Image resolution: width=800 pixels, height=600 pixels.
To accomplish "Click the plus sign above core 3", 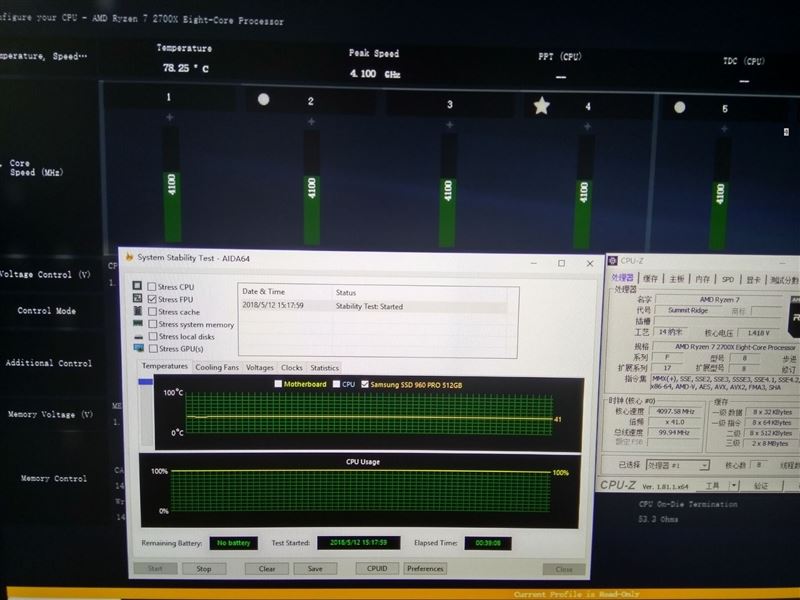I will click(x=449, y=124).
